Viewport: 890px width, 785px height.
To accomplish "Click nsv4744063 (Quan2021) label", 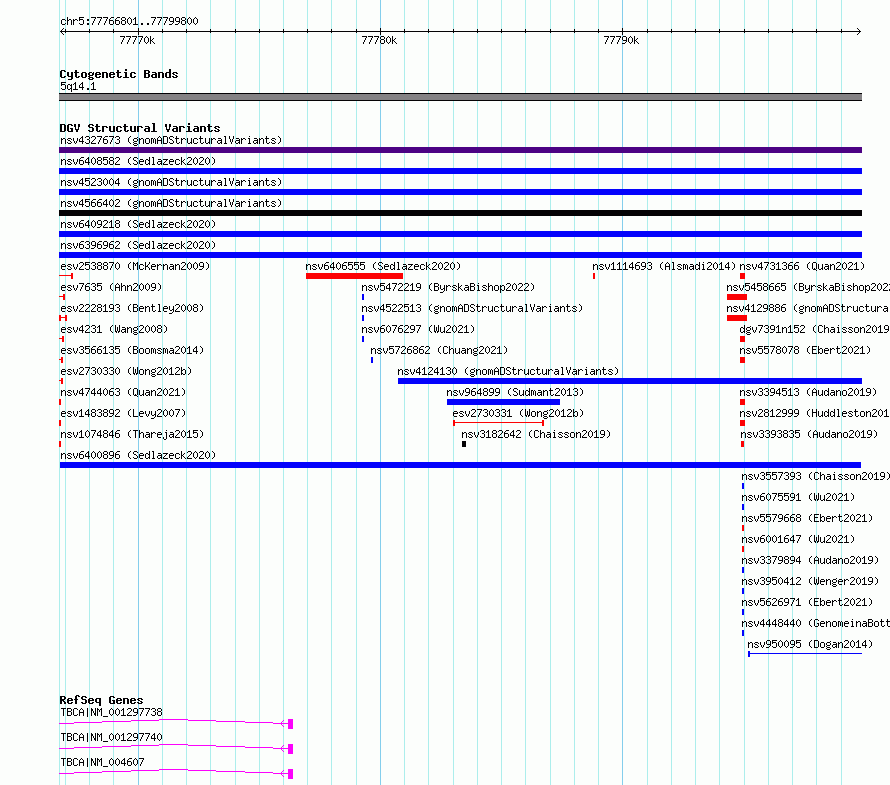I will coord(123,392).
